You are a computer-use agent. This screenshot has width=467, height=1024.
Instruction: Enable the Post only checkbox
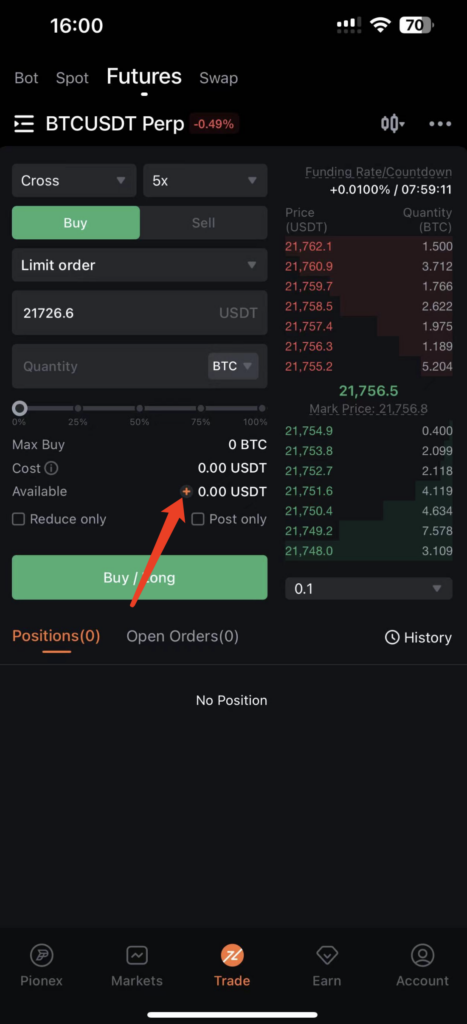pos(198,519)
